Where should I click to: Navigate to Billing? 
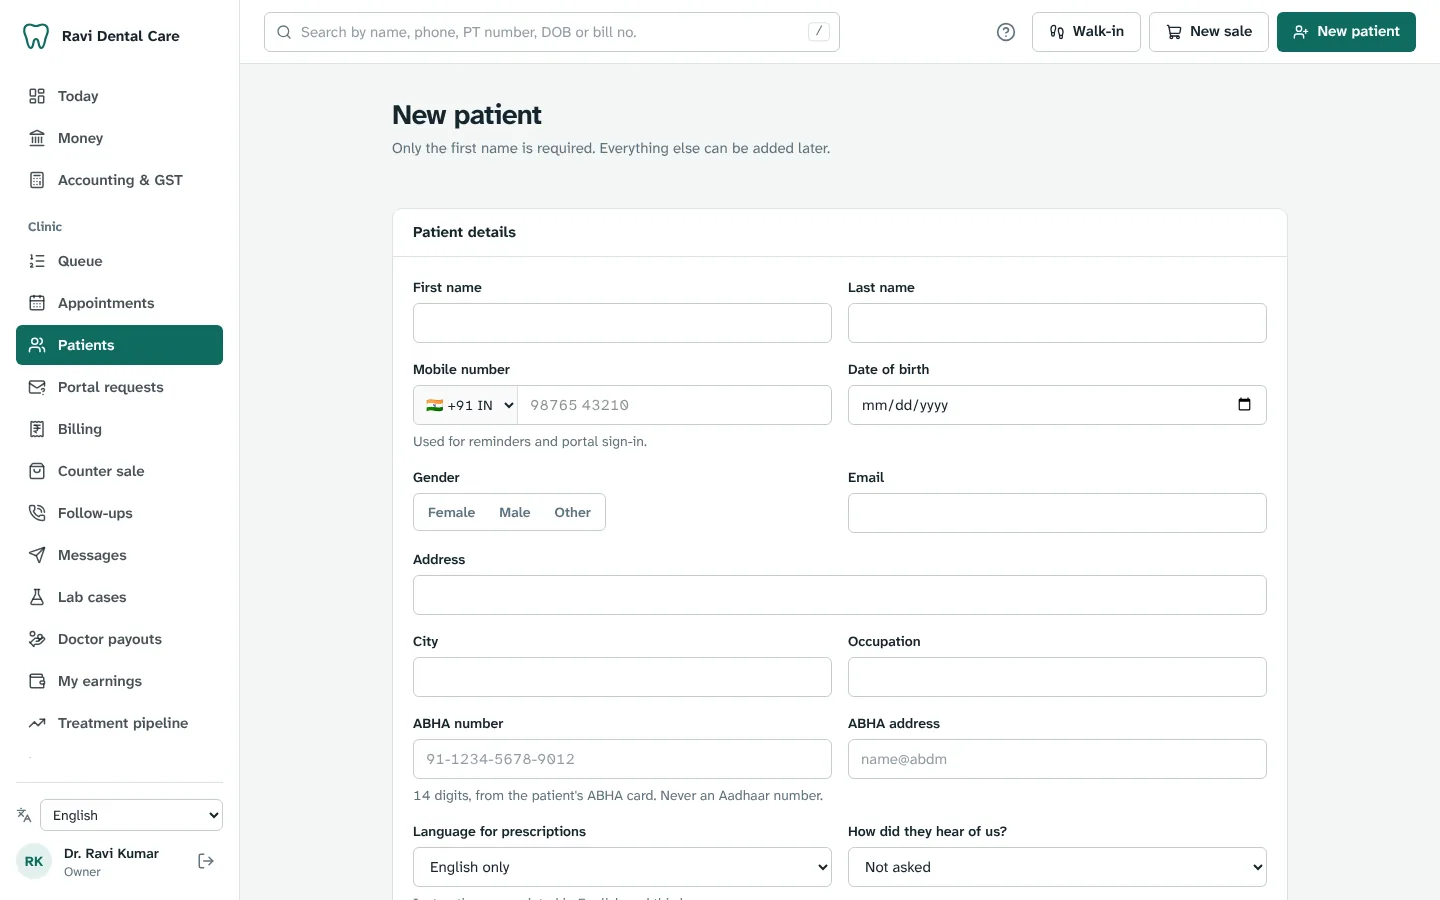tap(119, 429)
